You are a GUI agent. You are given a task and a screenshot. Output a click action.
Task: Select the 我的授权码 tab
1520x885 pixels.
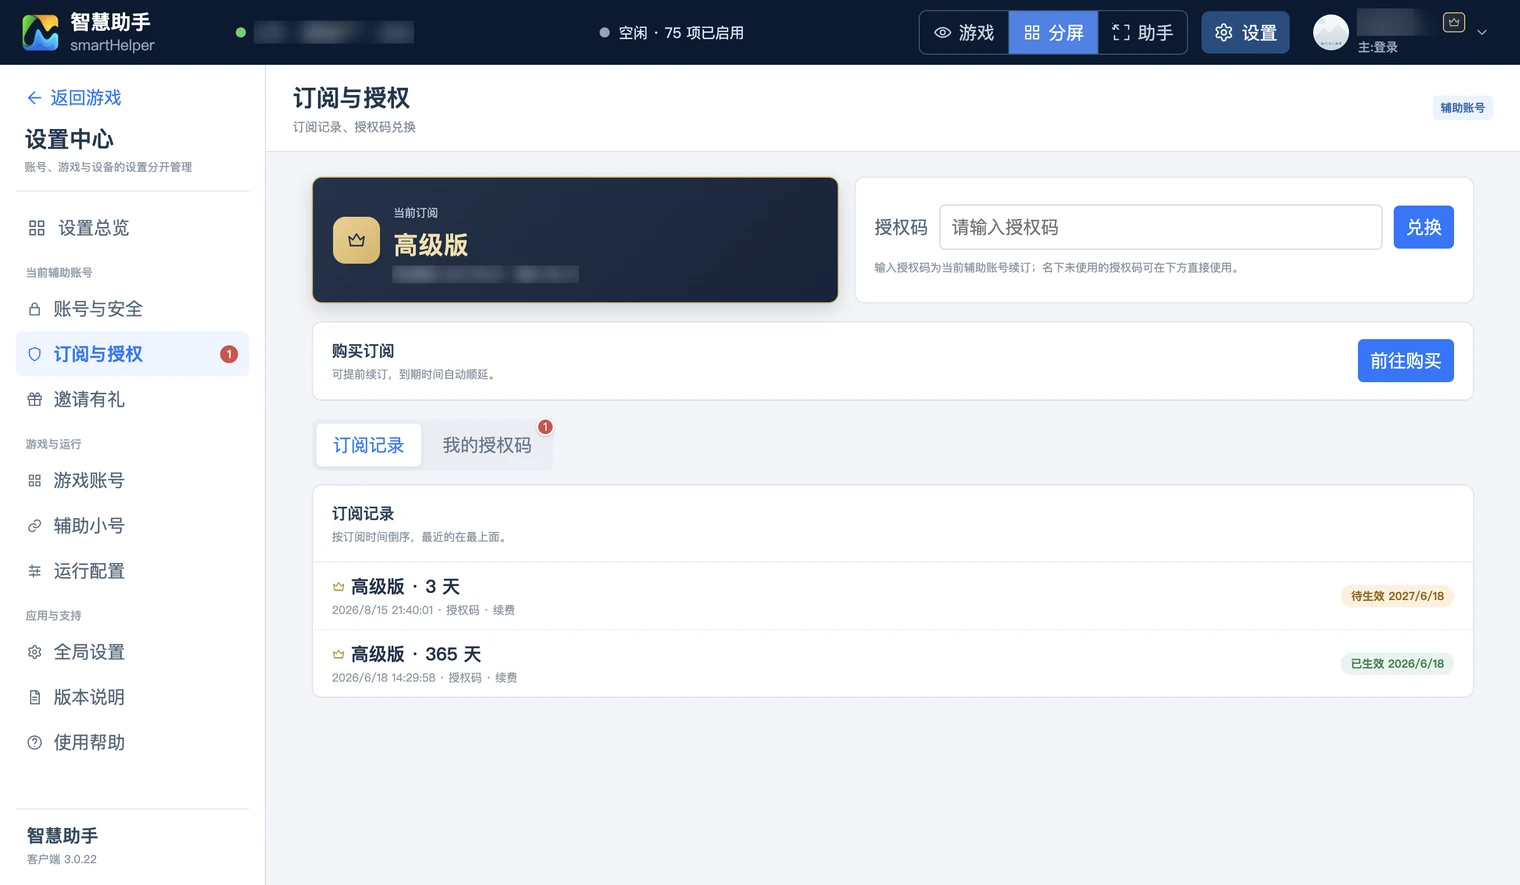[x=487, y=445]
